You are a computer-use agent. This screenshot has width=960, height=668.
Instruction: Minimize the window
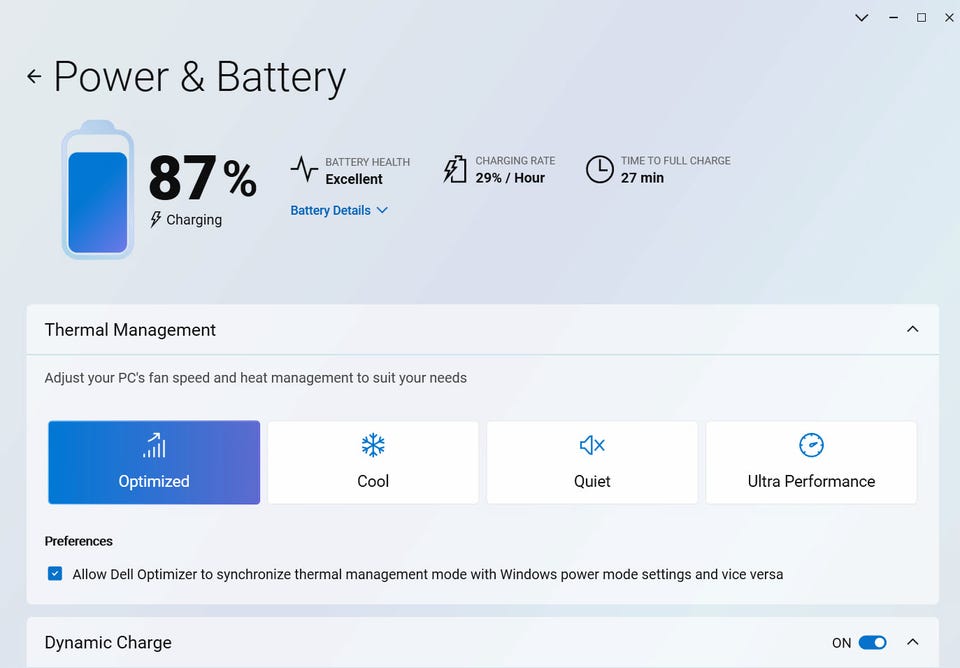(x=893, y=18)
